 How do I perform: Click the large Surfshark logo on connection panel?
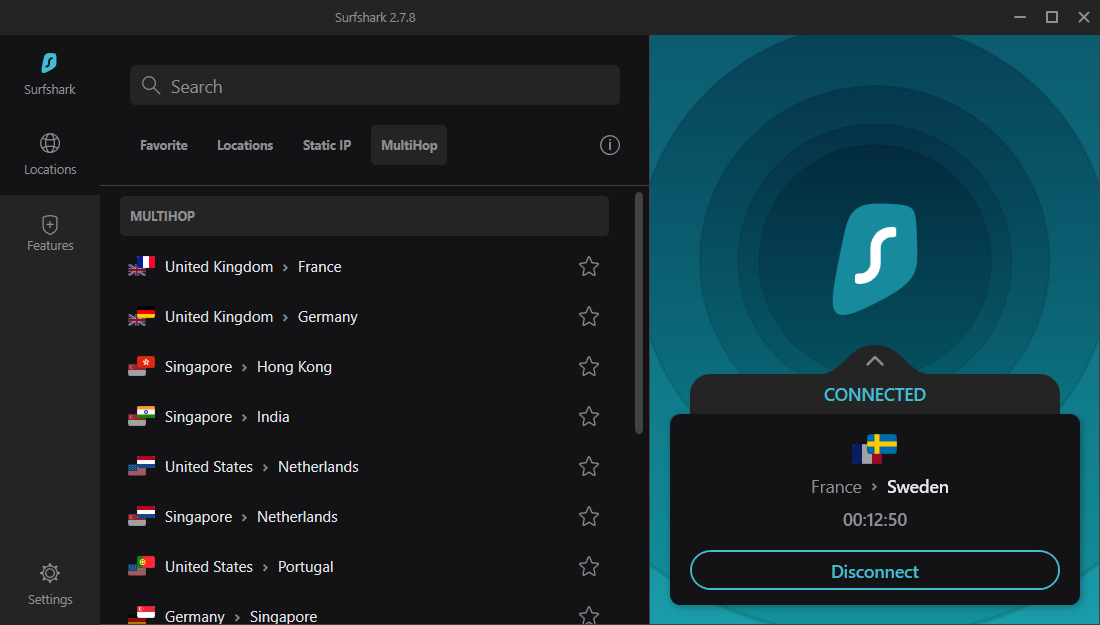click(874, 259)
